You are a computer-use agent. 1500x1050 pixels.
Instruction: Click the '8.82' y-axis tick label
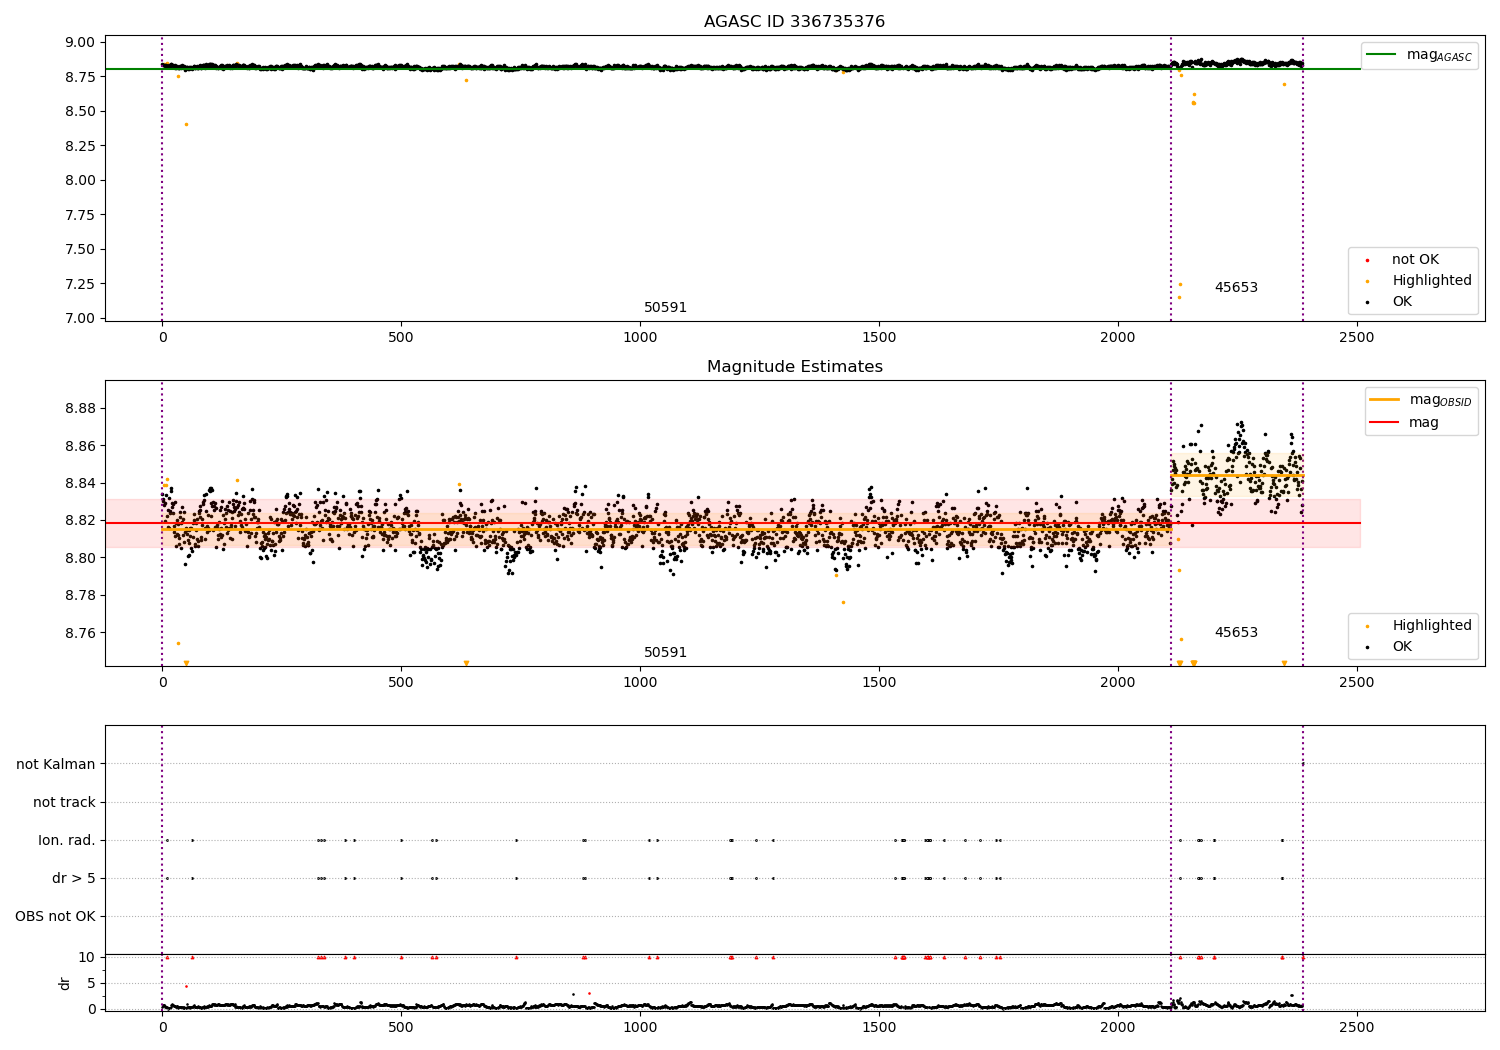point(81,521)
